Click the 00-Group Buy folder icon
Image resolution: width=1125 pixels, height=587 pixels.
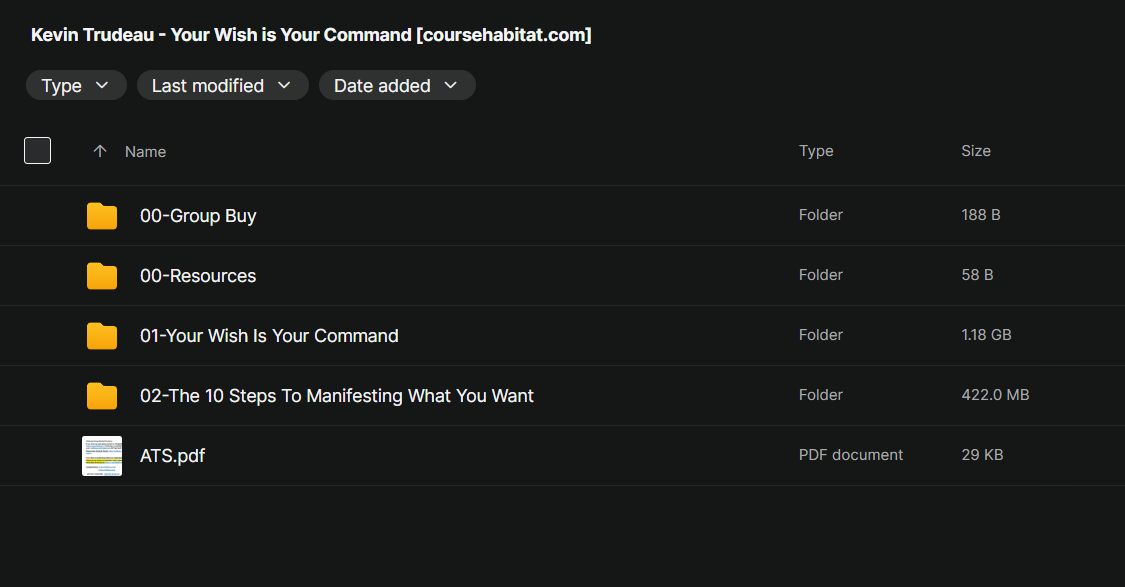[x=102, y=216]
